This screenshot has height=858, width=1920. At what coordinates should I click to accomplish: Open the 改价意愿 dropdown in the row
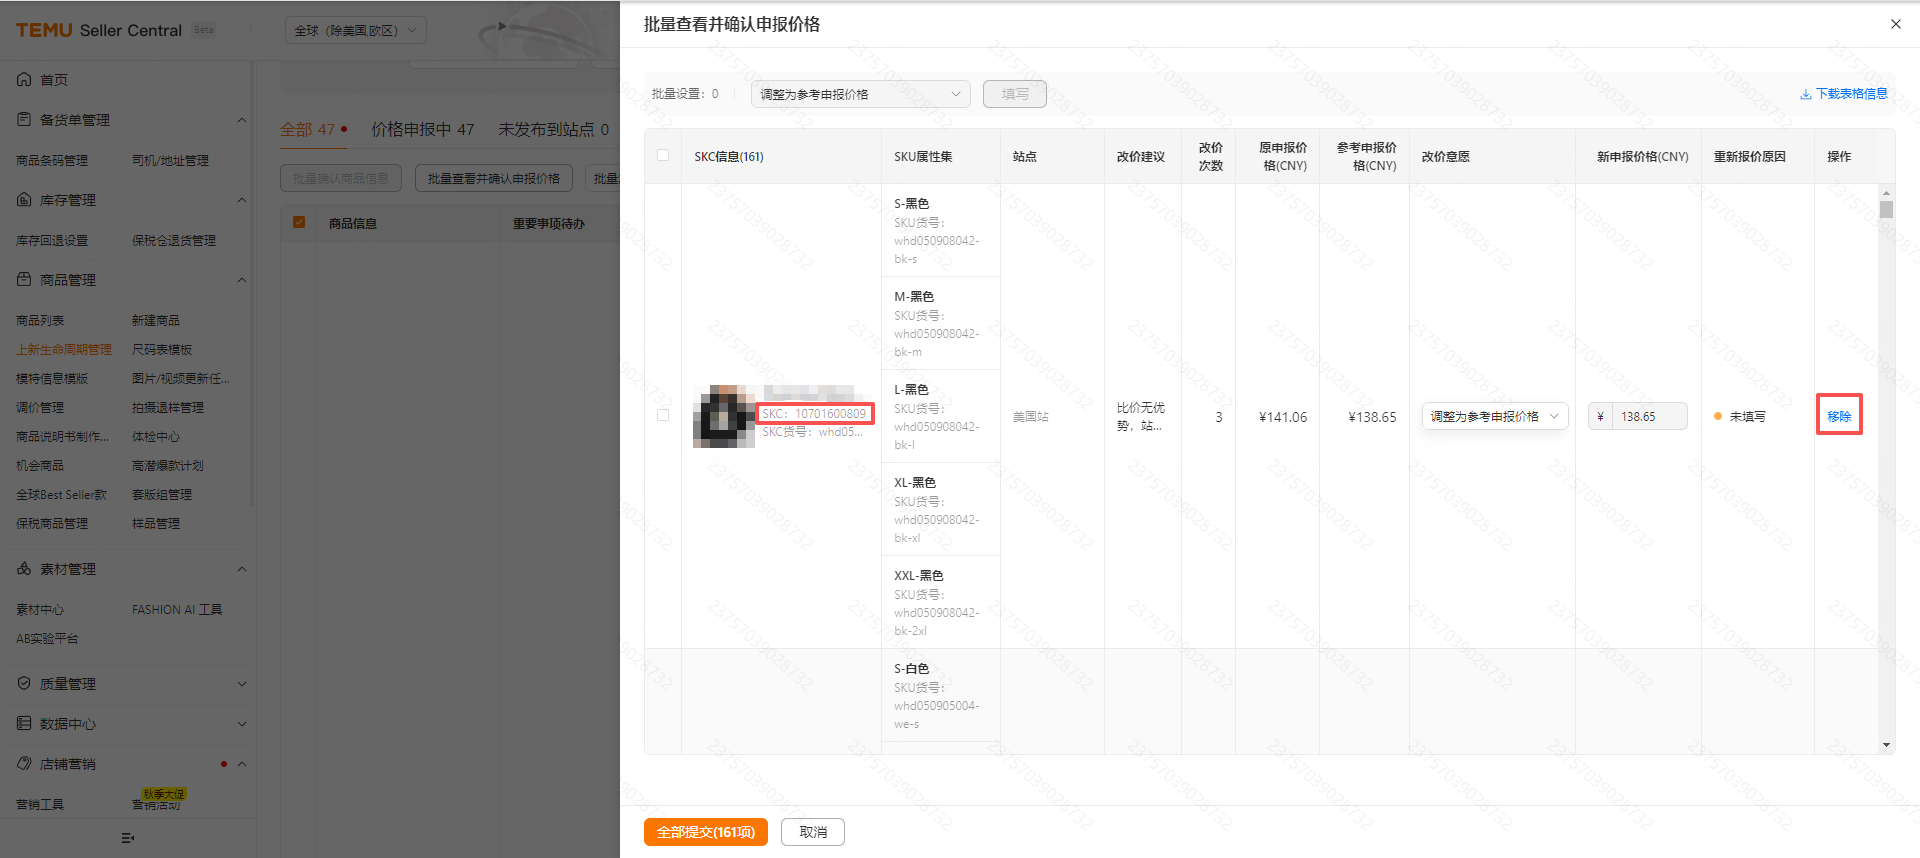click(1494, 417)
